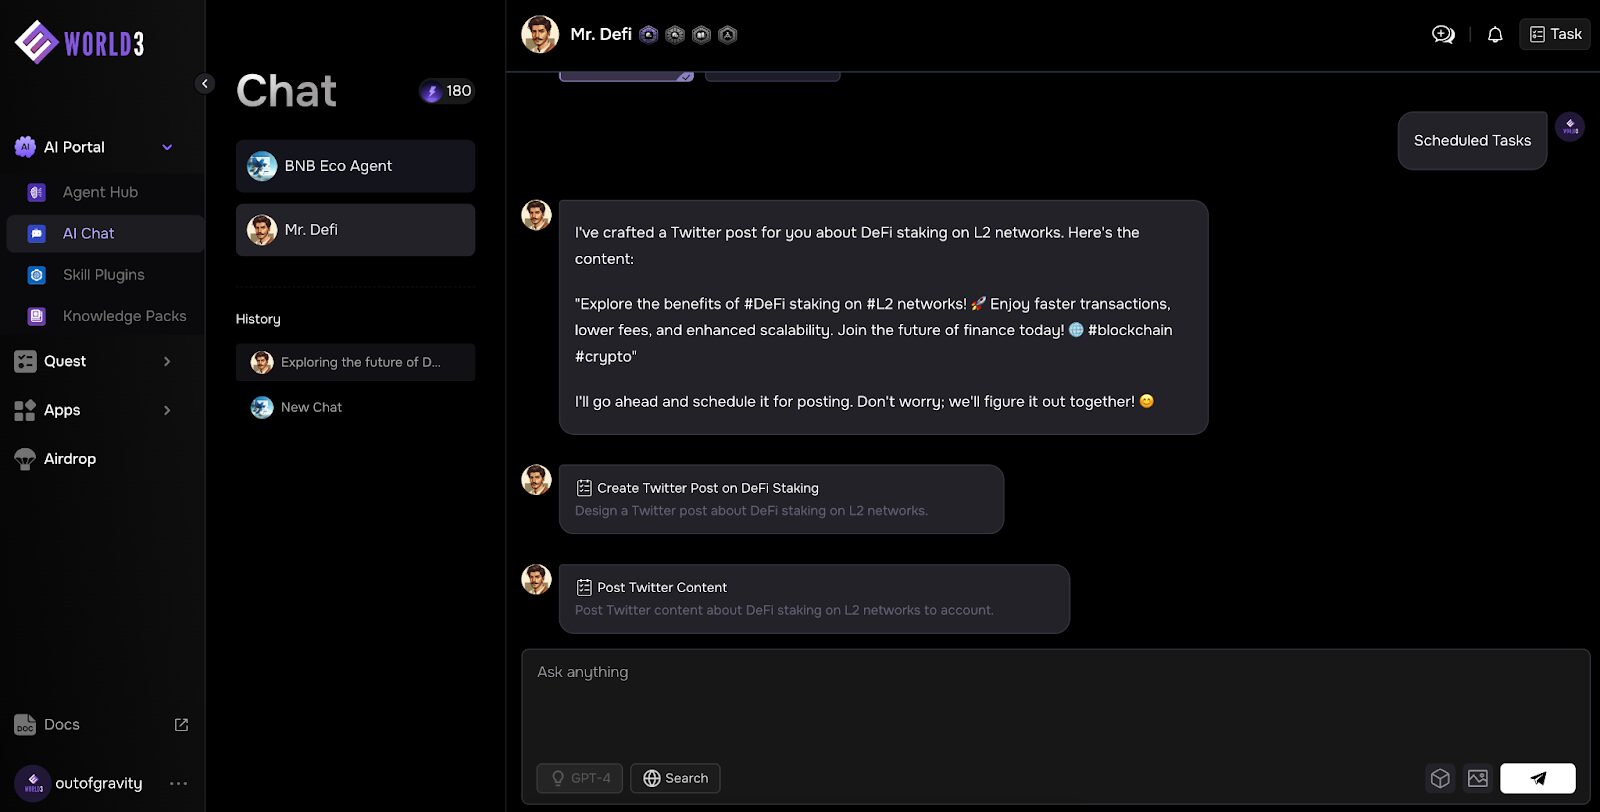Open Agent Hub in the sidebar
Image resolution: width=1600 pixels, height=812 pixels.
coord(100,192)
